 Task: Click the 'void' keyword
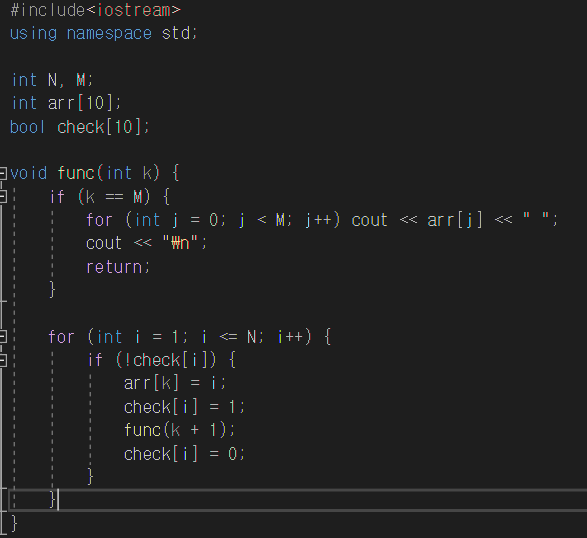pos(28,173)
